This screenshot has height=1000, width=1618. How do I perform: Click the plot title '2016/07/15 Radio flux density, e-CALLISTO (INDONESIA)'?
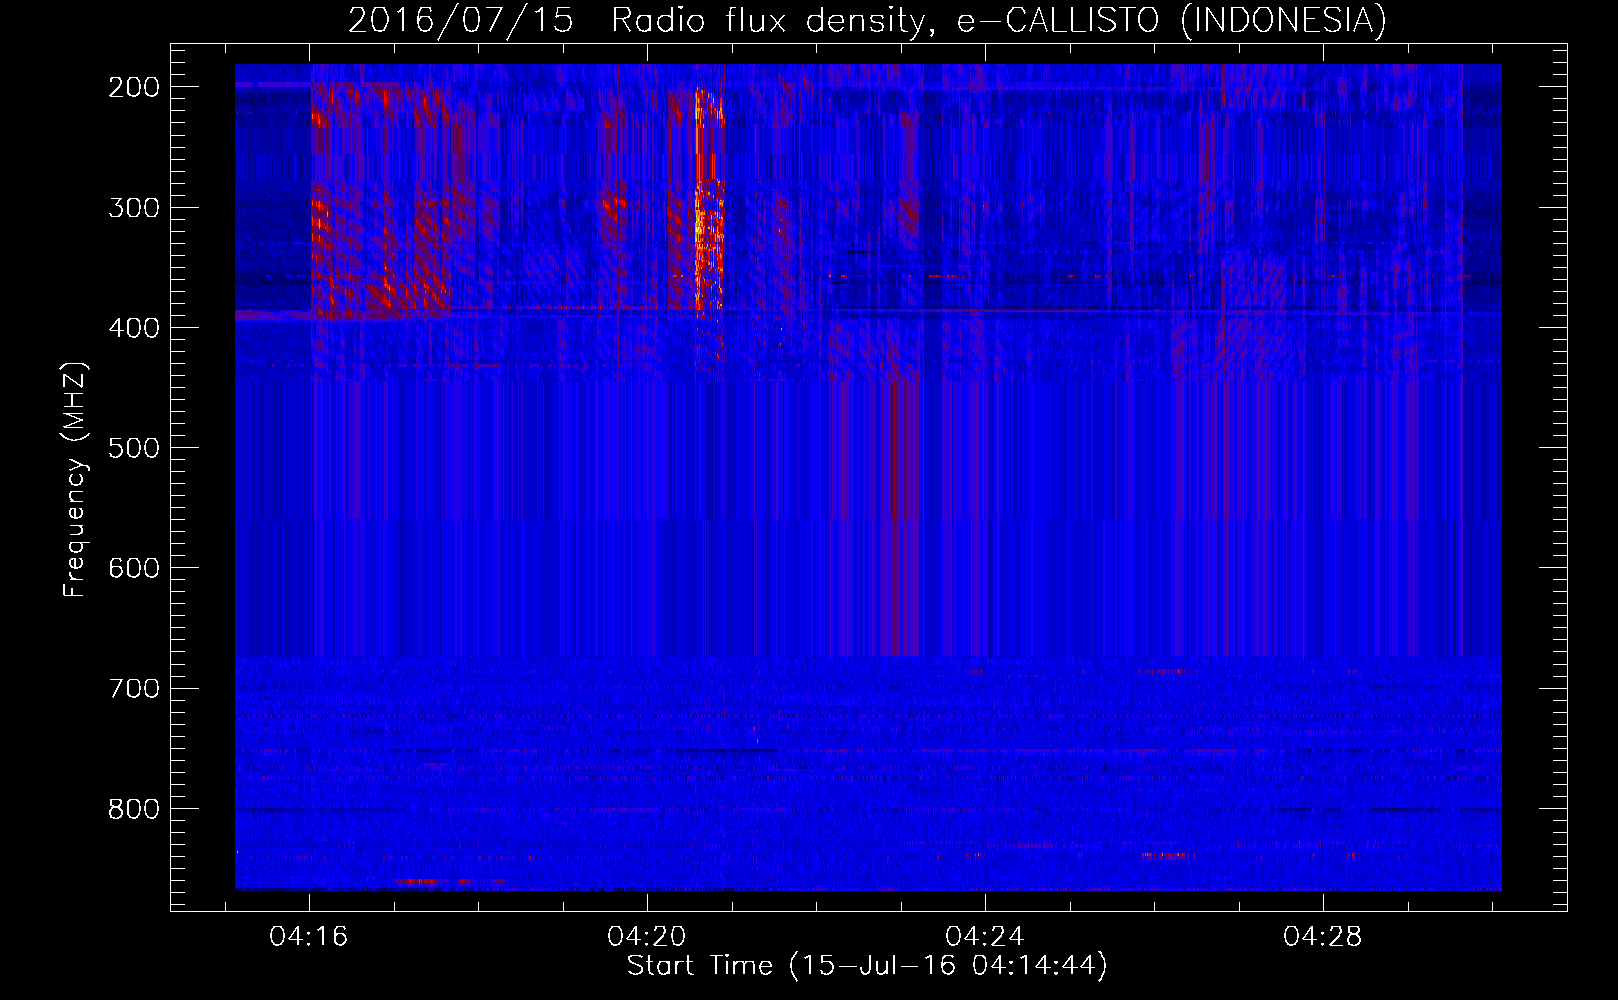pyautogui.click(x=867, y=20)
